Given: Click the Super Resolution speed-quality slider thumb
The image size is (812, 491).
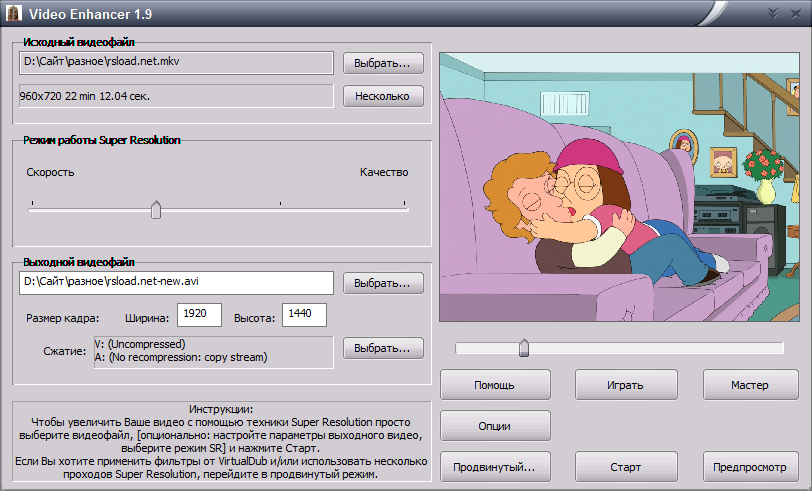Looking at the screenshot, I should (x=156, y=210).
